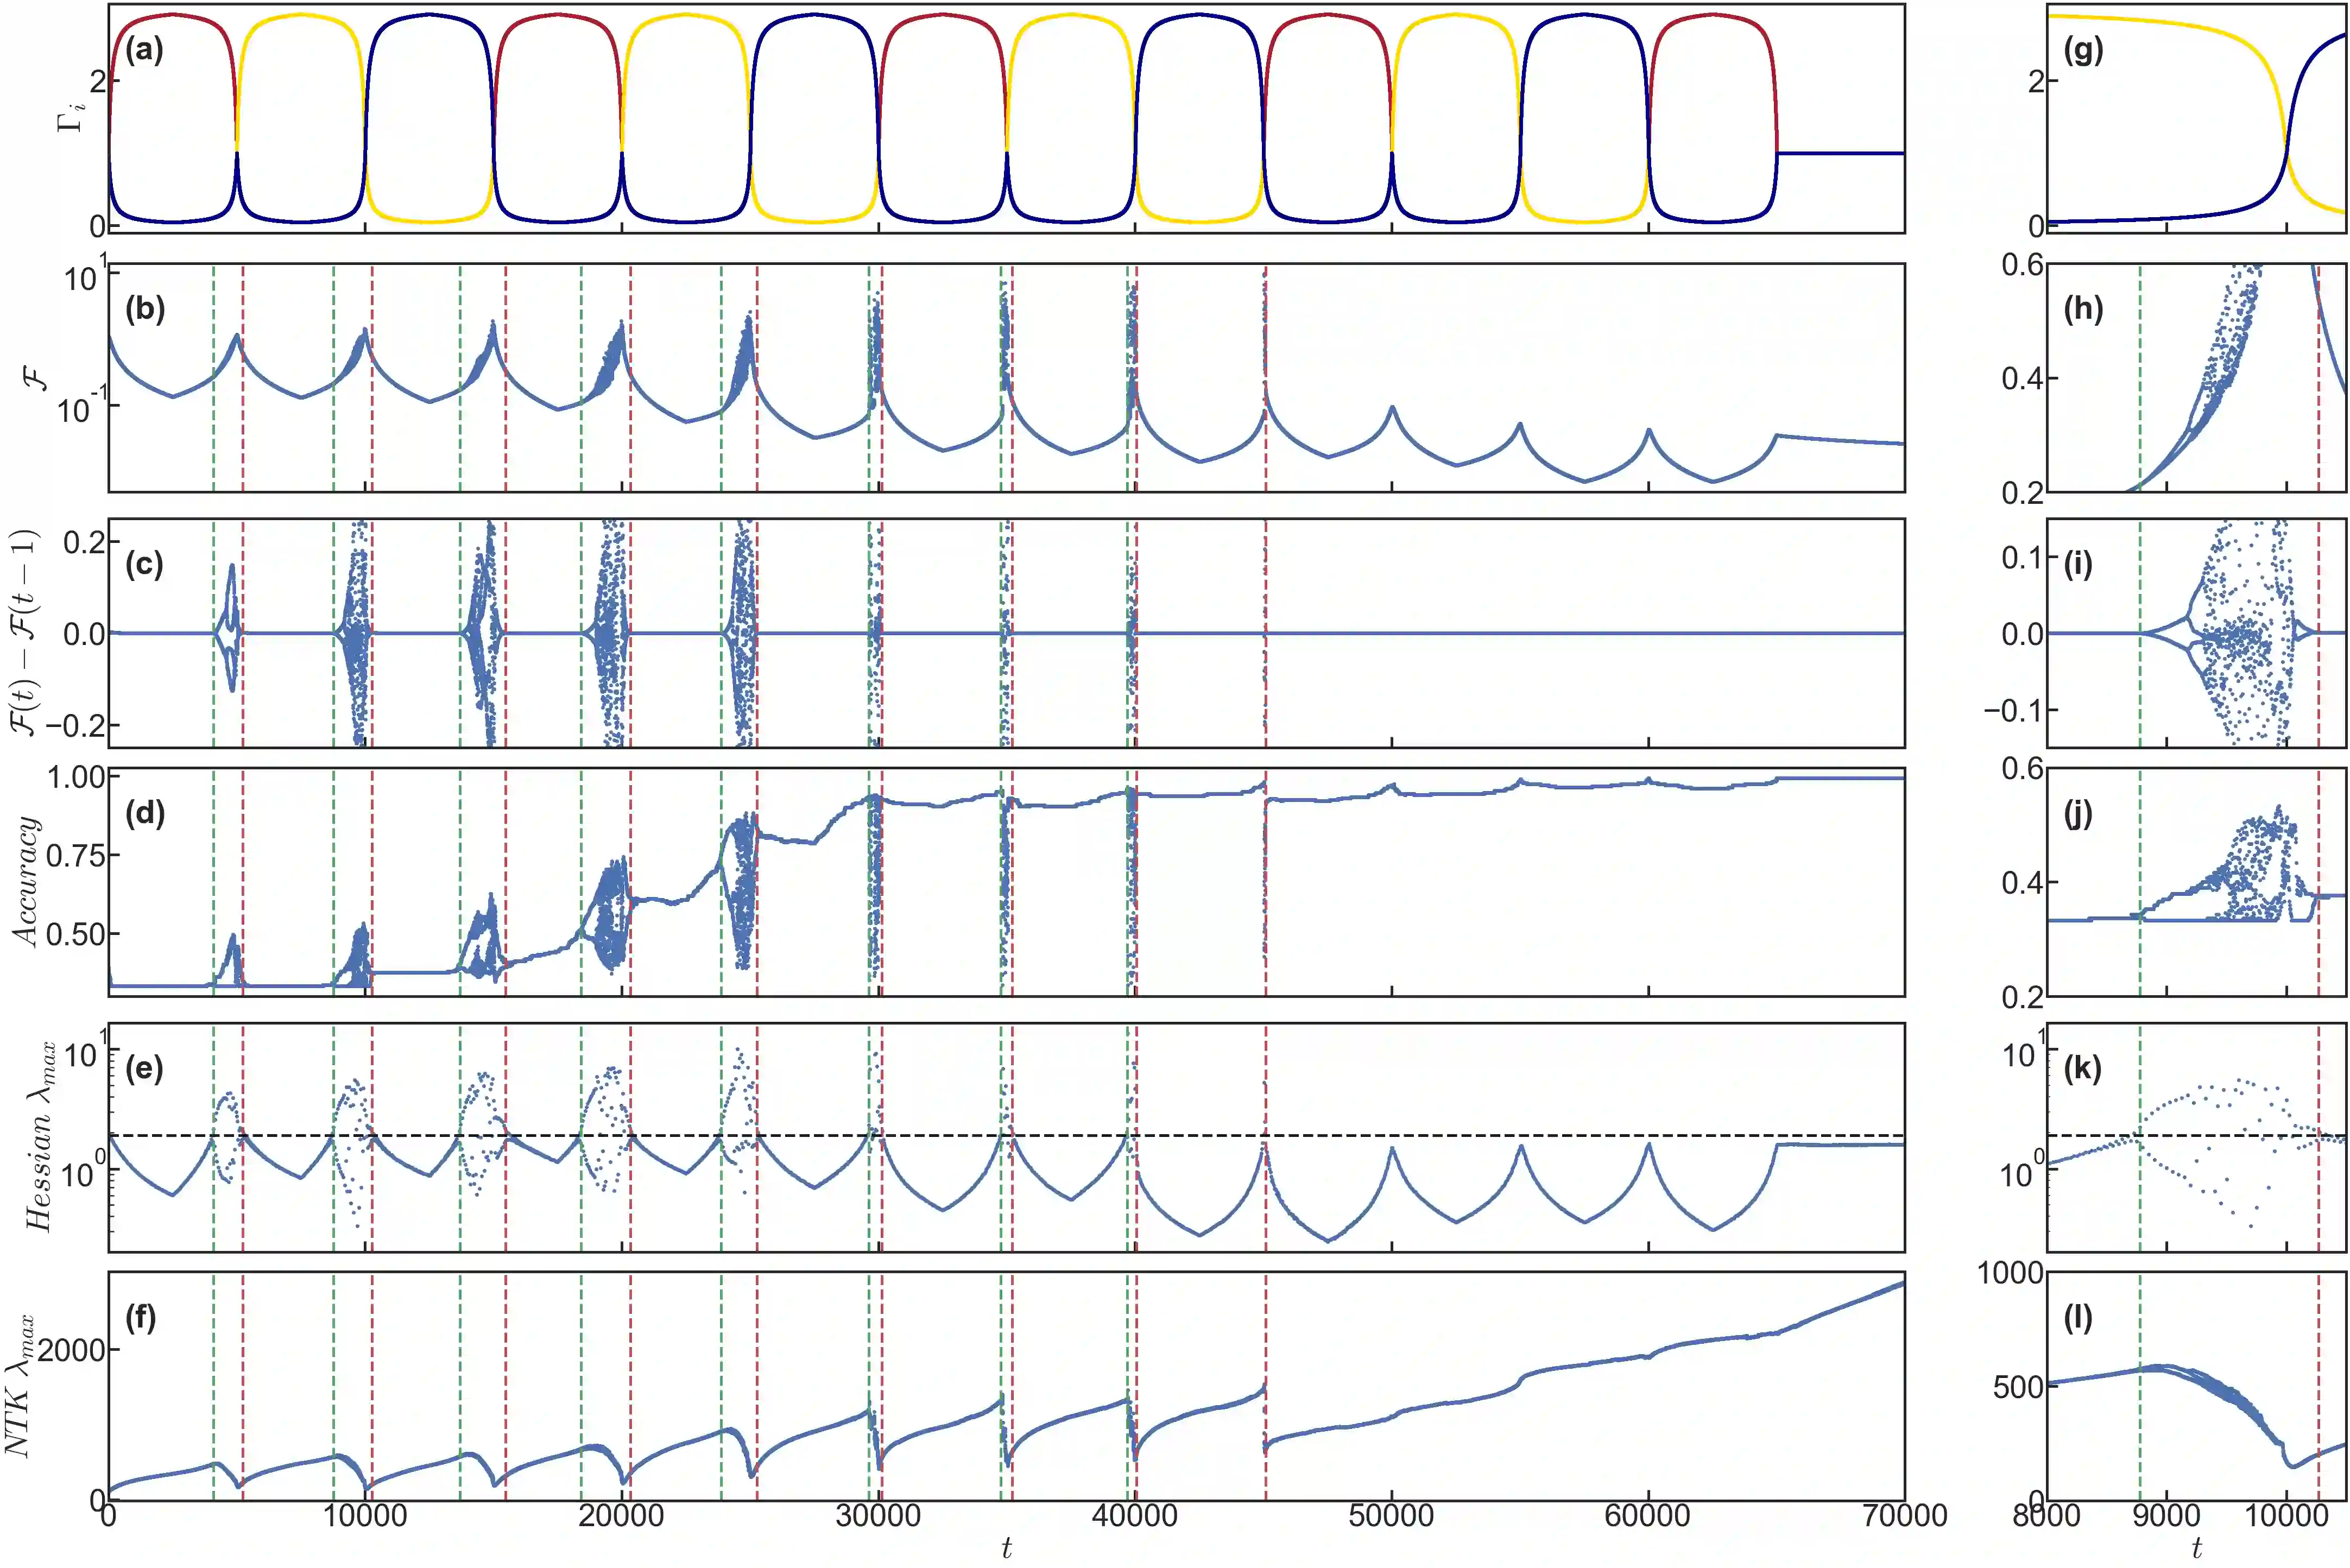Screen dimensions: 2350x1568
Task: Click the panel label (g)
Action: click(2083, 50)
